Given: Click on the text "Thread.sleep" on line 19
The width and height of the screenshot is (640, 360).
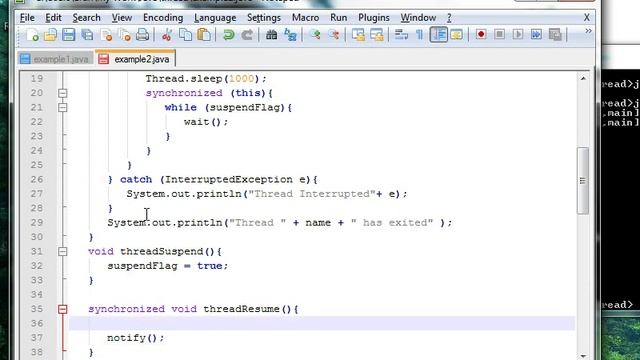Looking at the screenshot, I should coord(184,78).
